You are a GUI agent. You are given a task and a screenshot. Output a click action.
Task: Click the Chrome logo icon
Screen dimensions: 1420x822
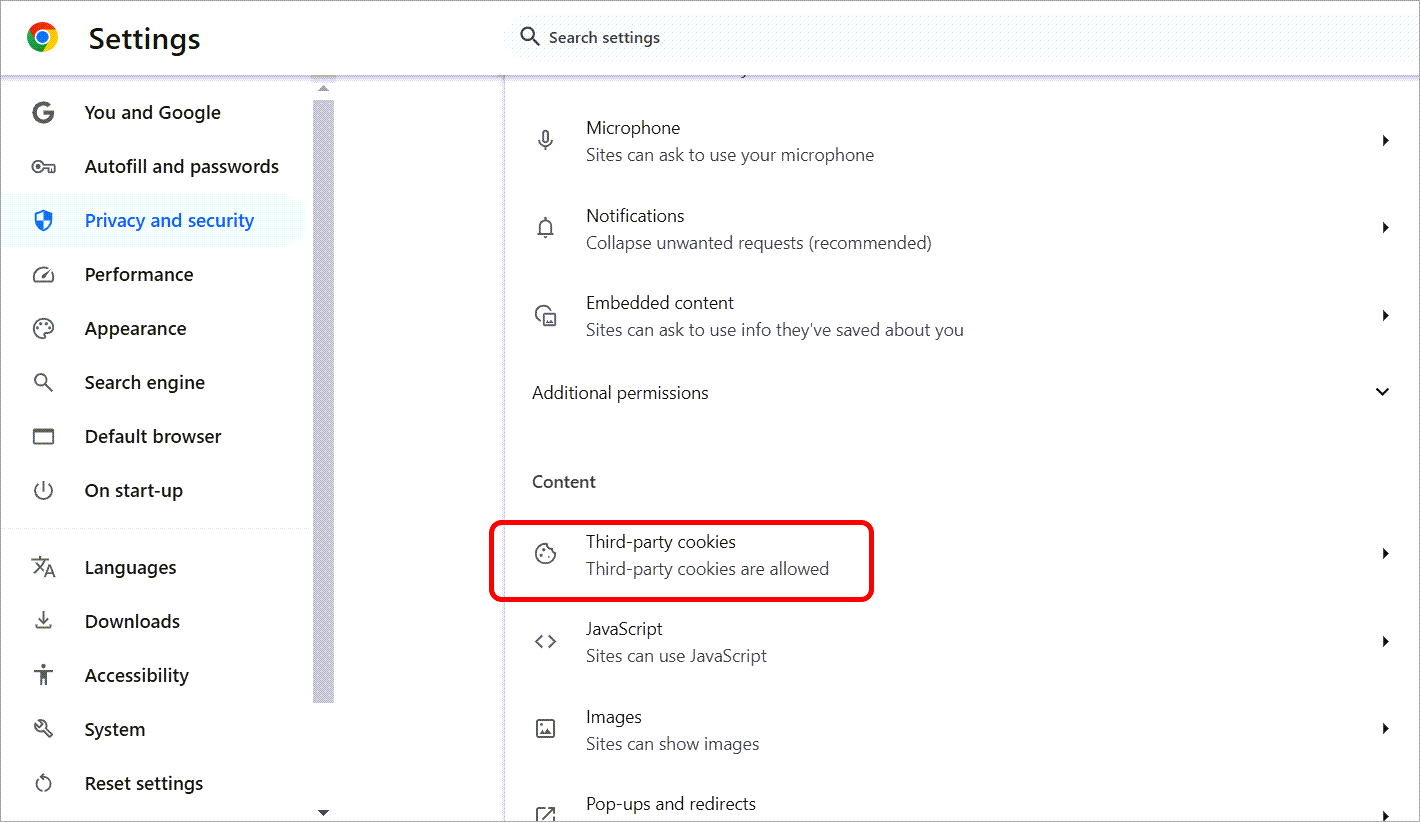[x=42, y=38]
